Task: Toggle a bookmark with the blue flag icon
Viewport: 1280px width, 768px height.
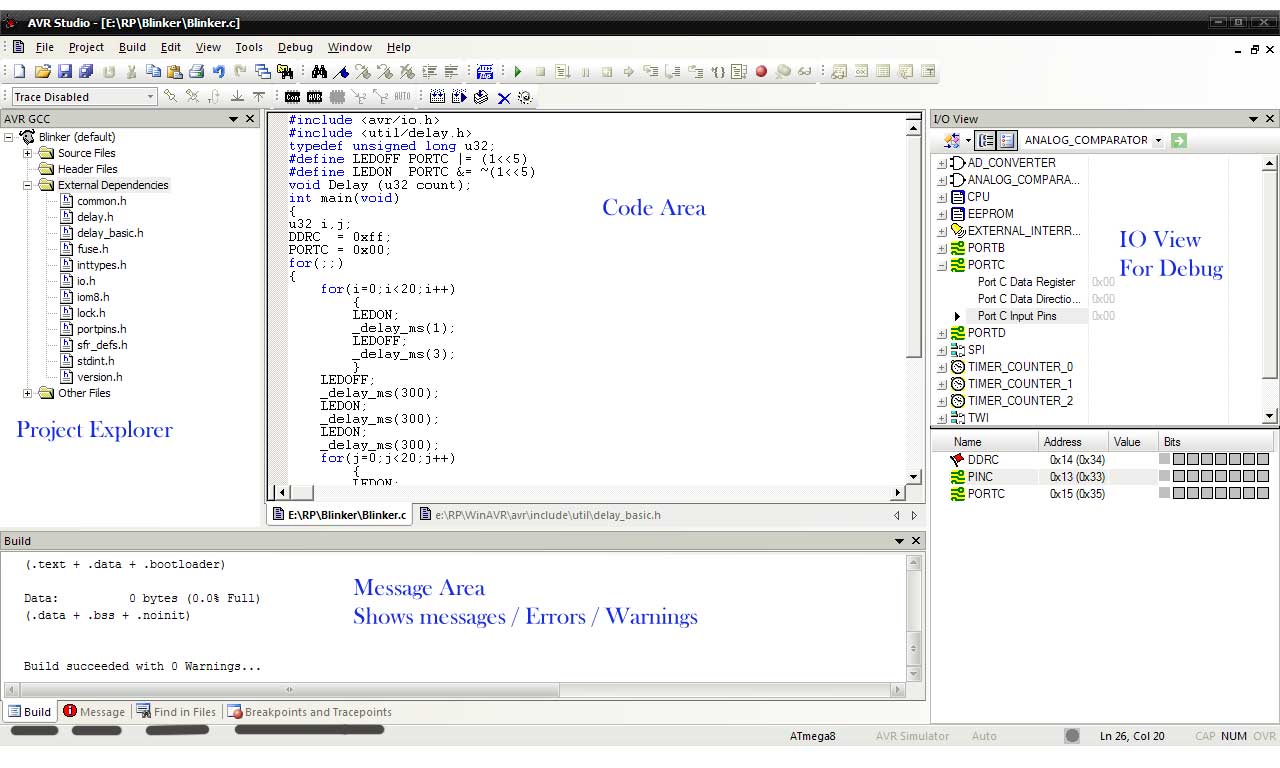Action: [x=341, y=72]
